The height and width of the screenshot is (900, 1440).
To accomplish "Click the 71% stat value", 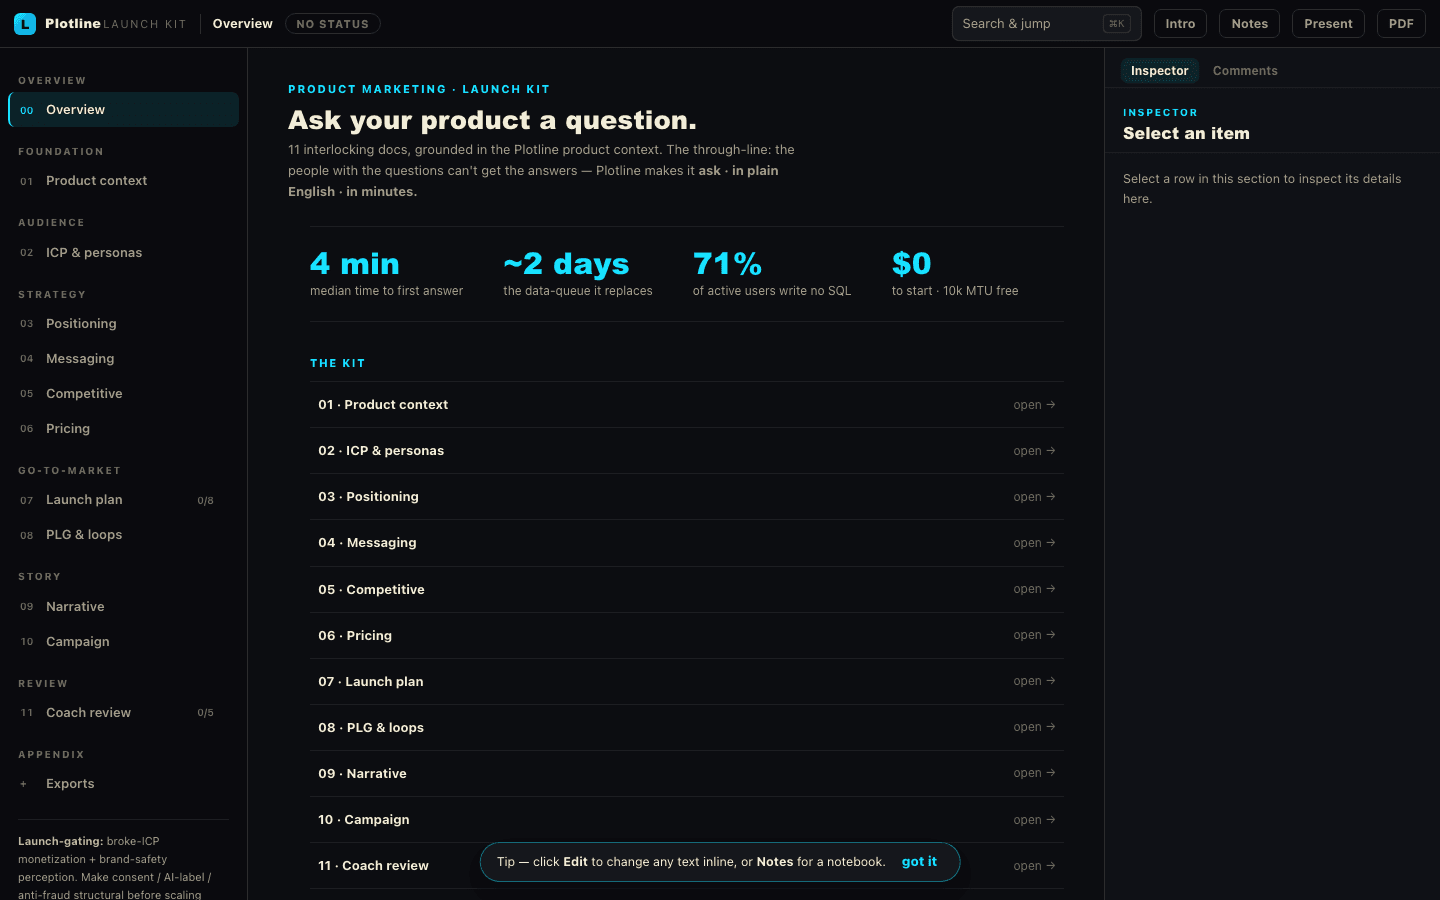I will point(727,264).
